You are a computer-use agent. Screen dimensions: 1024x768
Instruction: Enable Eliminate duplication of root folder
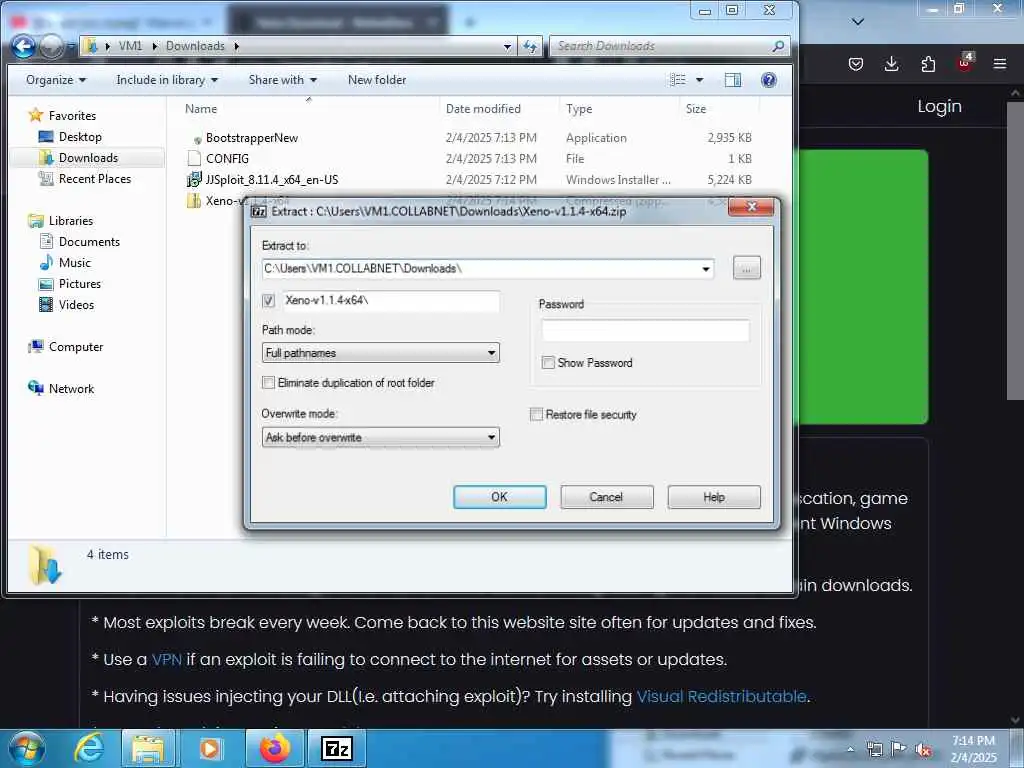[268, 383]
